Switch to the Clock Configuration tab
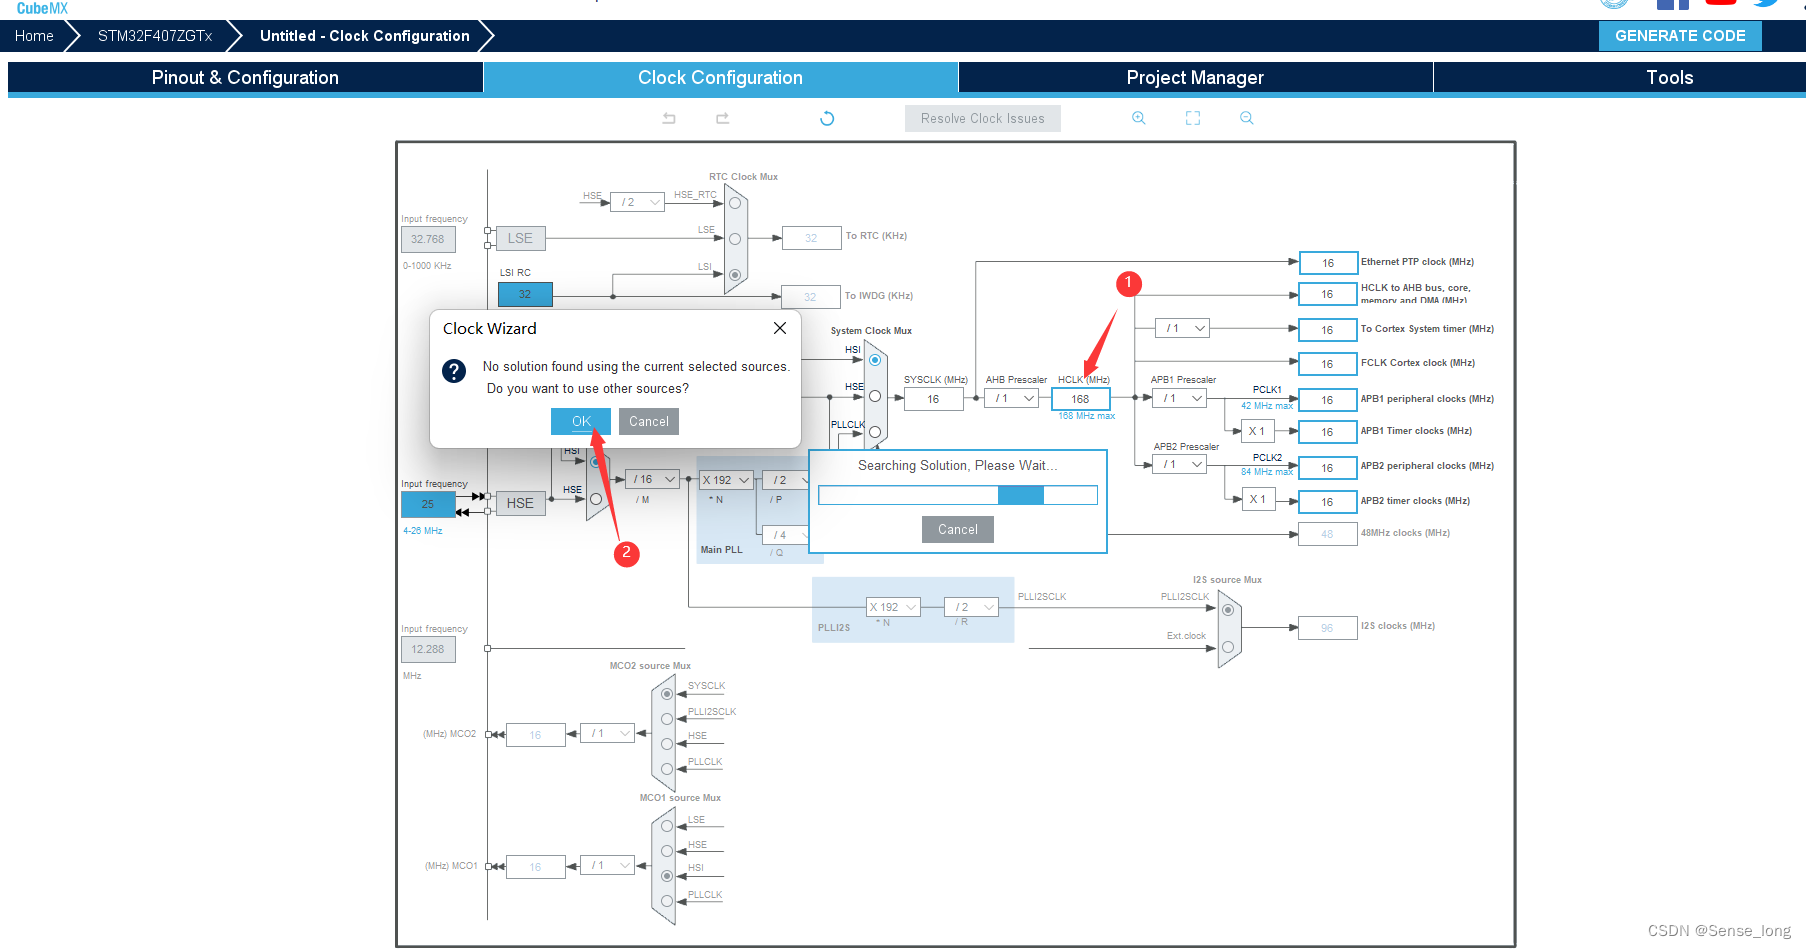This screenshot has width=1806, height=949. pos(720,77)
